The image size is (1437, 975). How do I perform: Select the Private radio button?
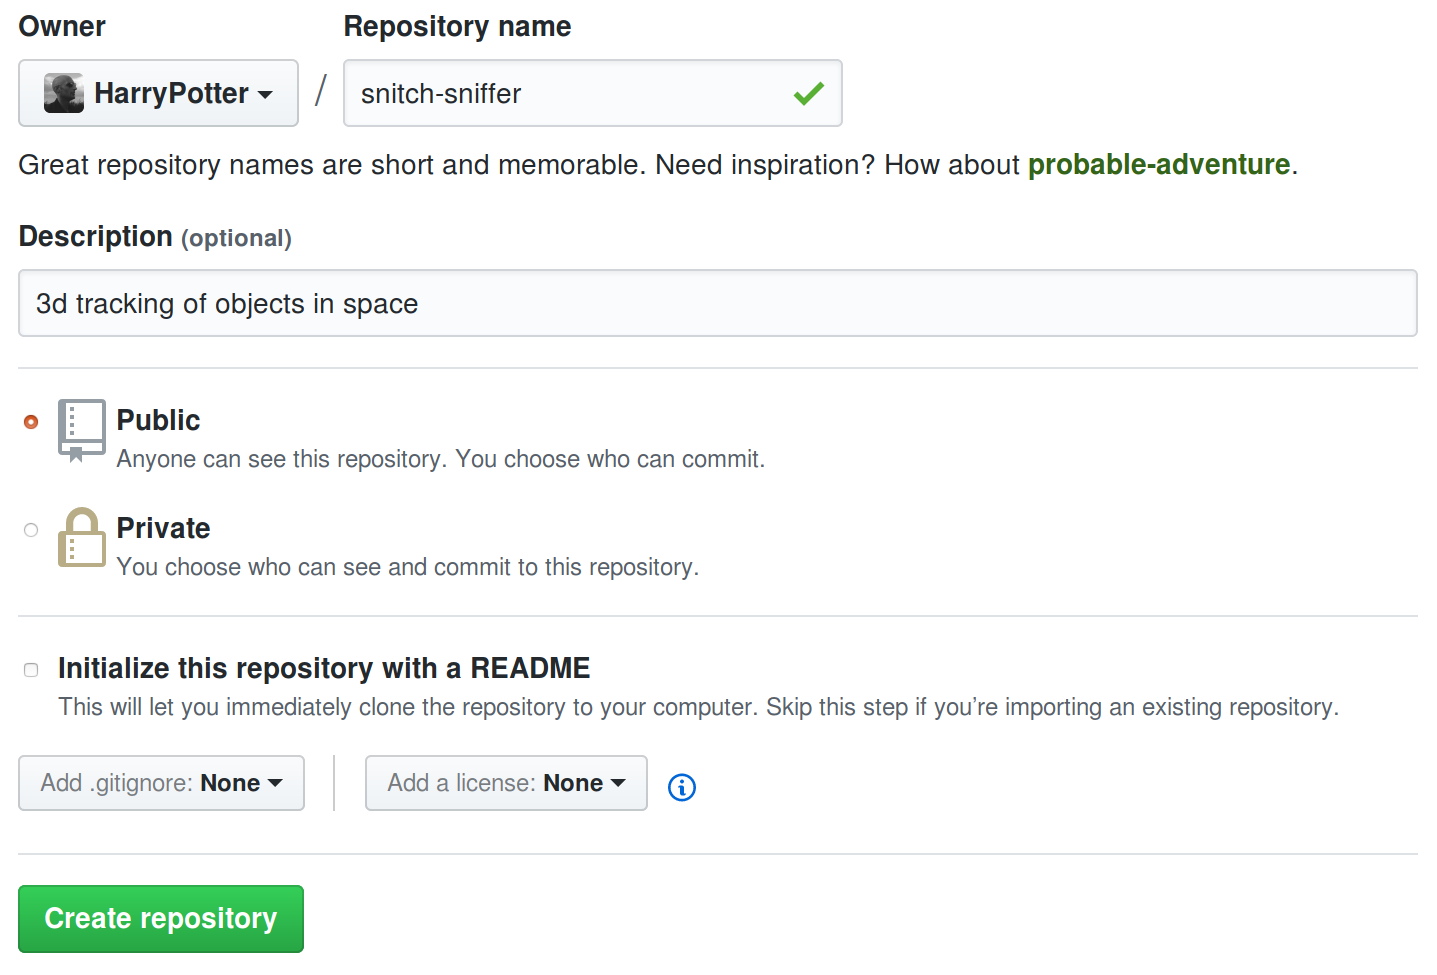(31, 530)
